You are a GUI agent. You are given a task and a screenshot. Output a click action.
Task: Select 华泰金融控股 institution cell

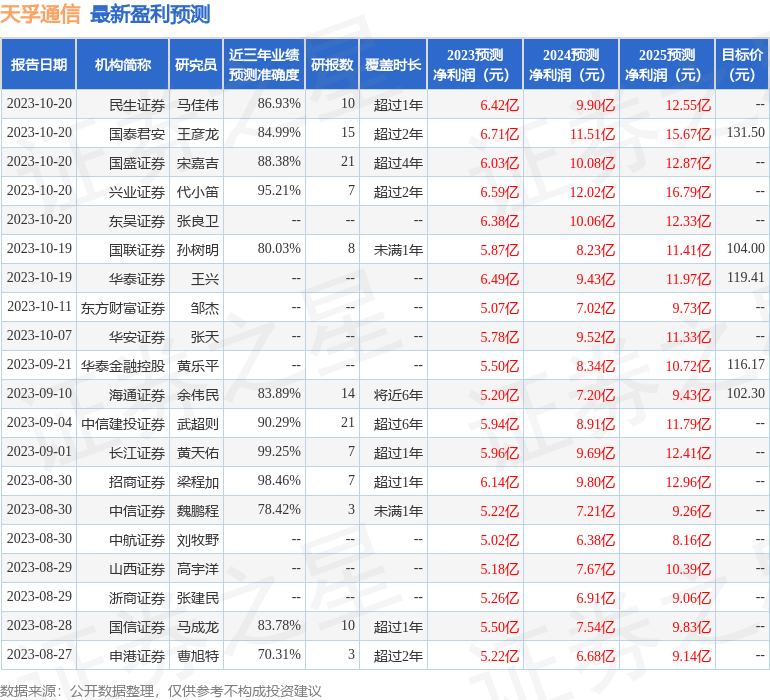(123, 365)
